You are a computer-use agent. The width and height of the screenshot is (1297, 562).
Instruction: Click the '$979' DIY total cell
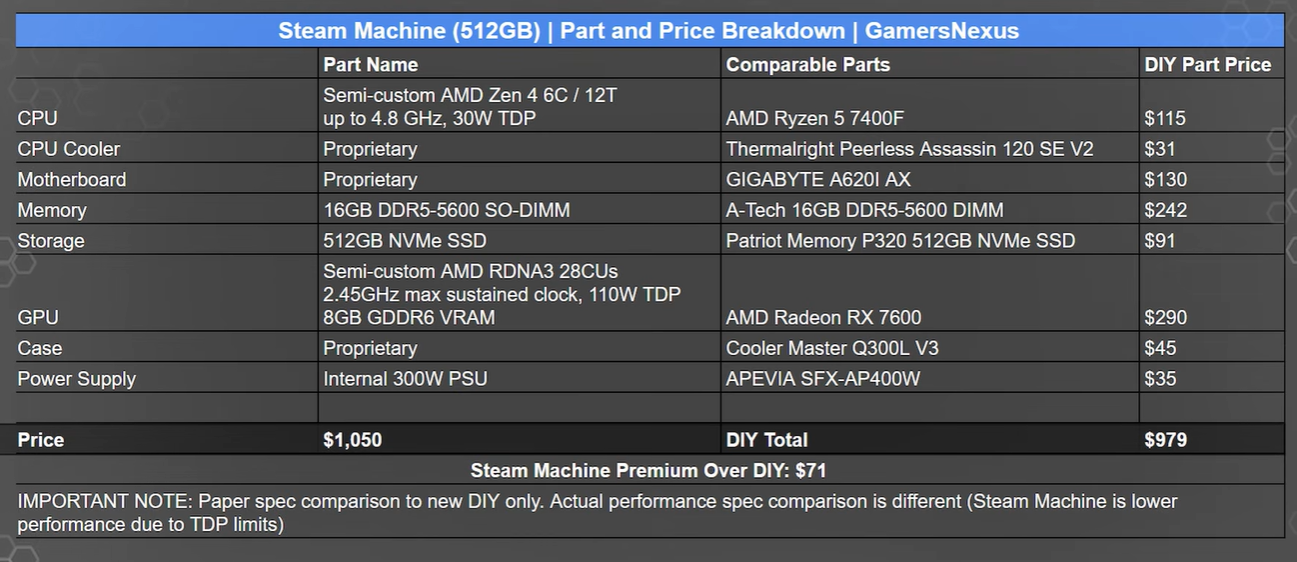(x=1166, y=440)
